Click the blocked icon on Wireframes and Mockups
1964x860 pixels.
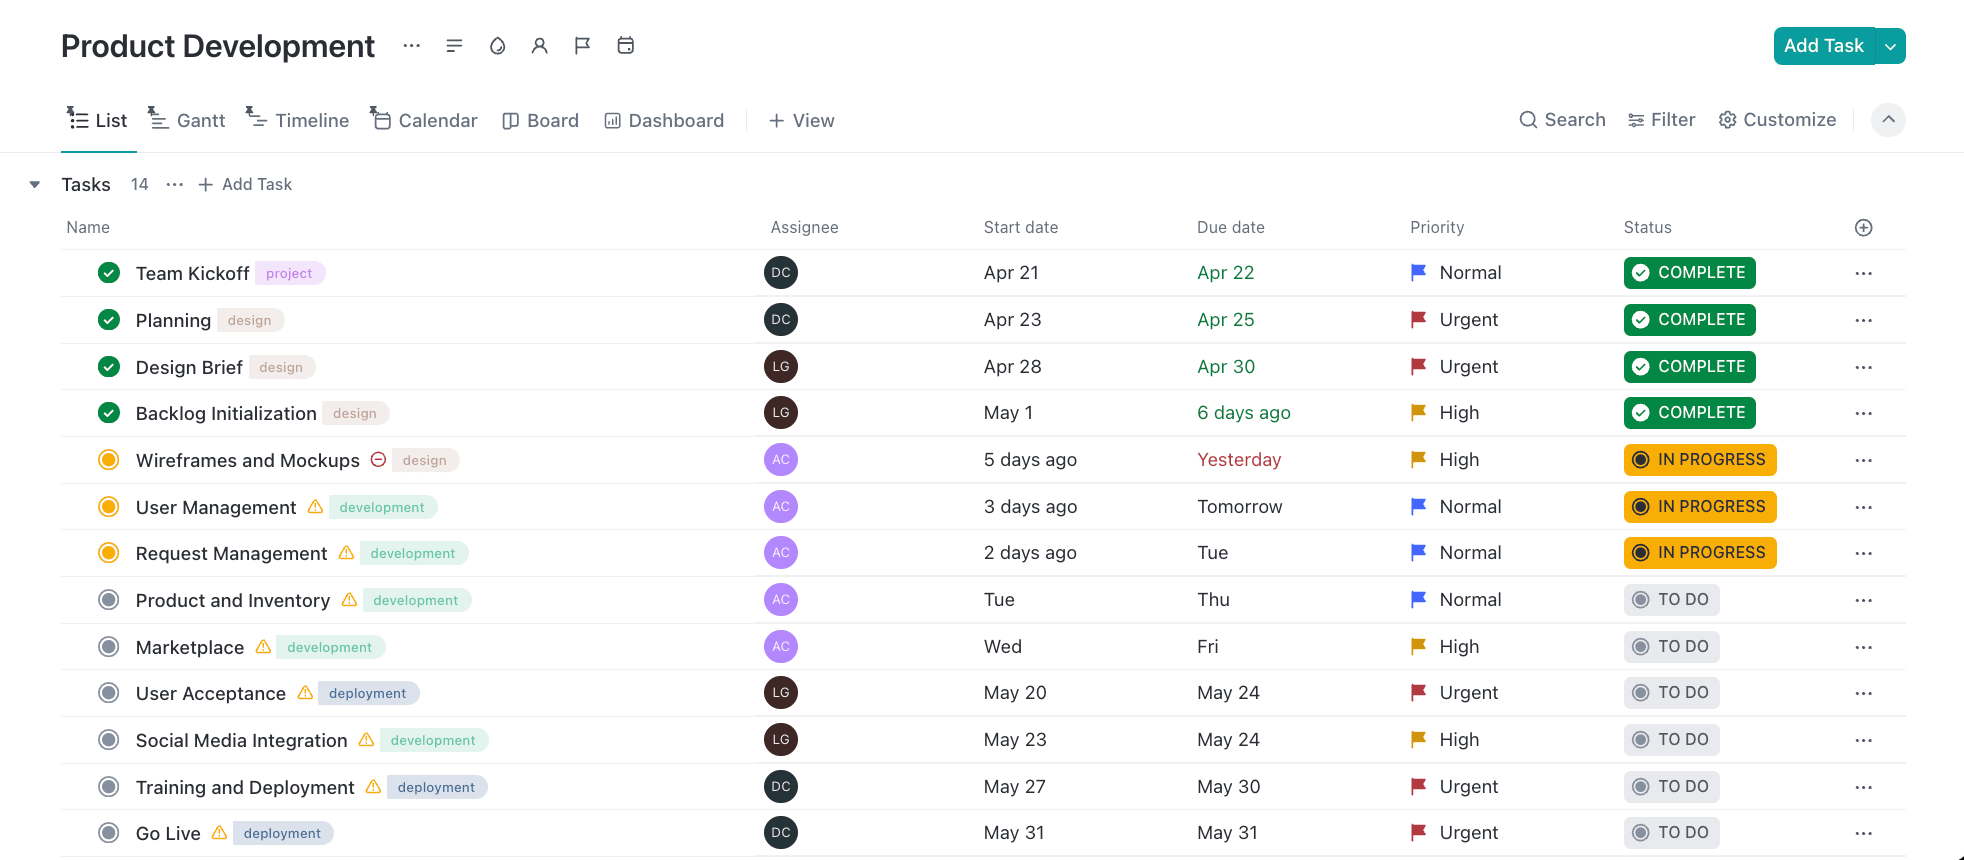(378, 460)
